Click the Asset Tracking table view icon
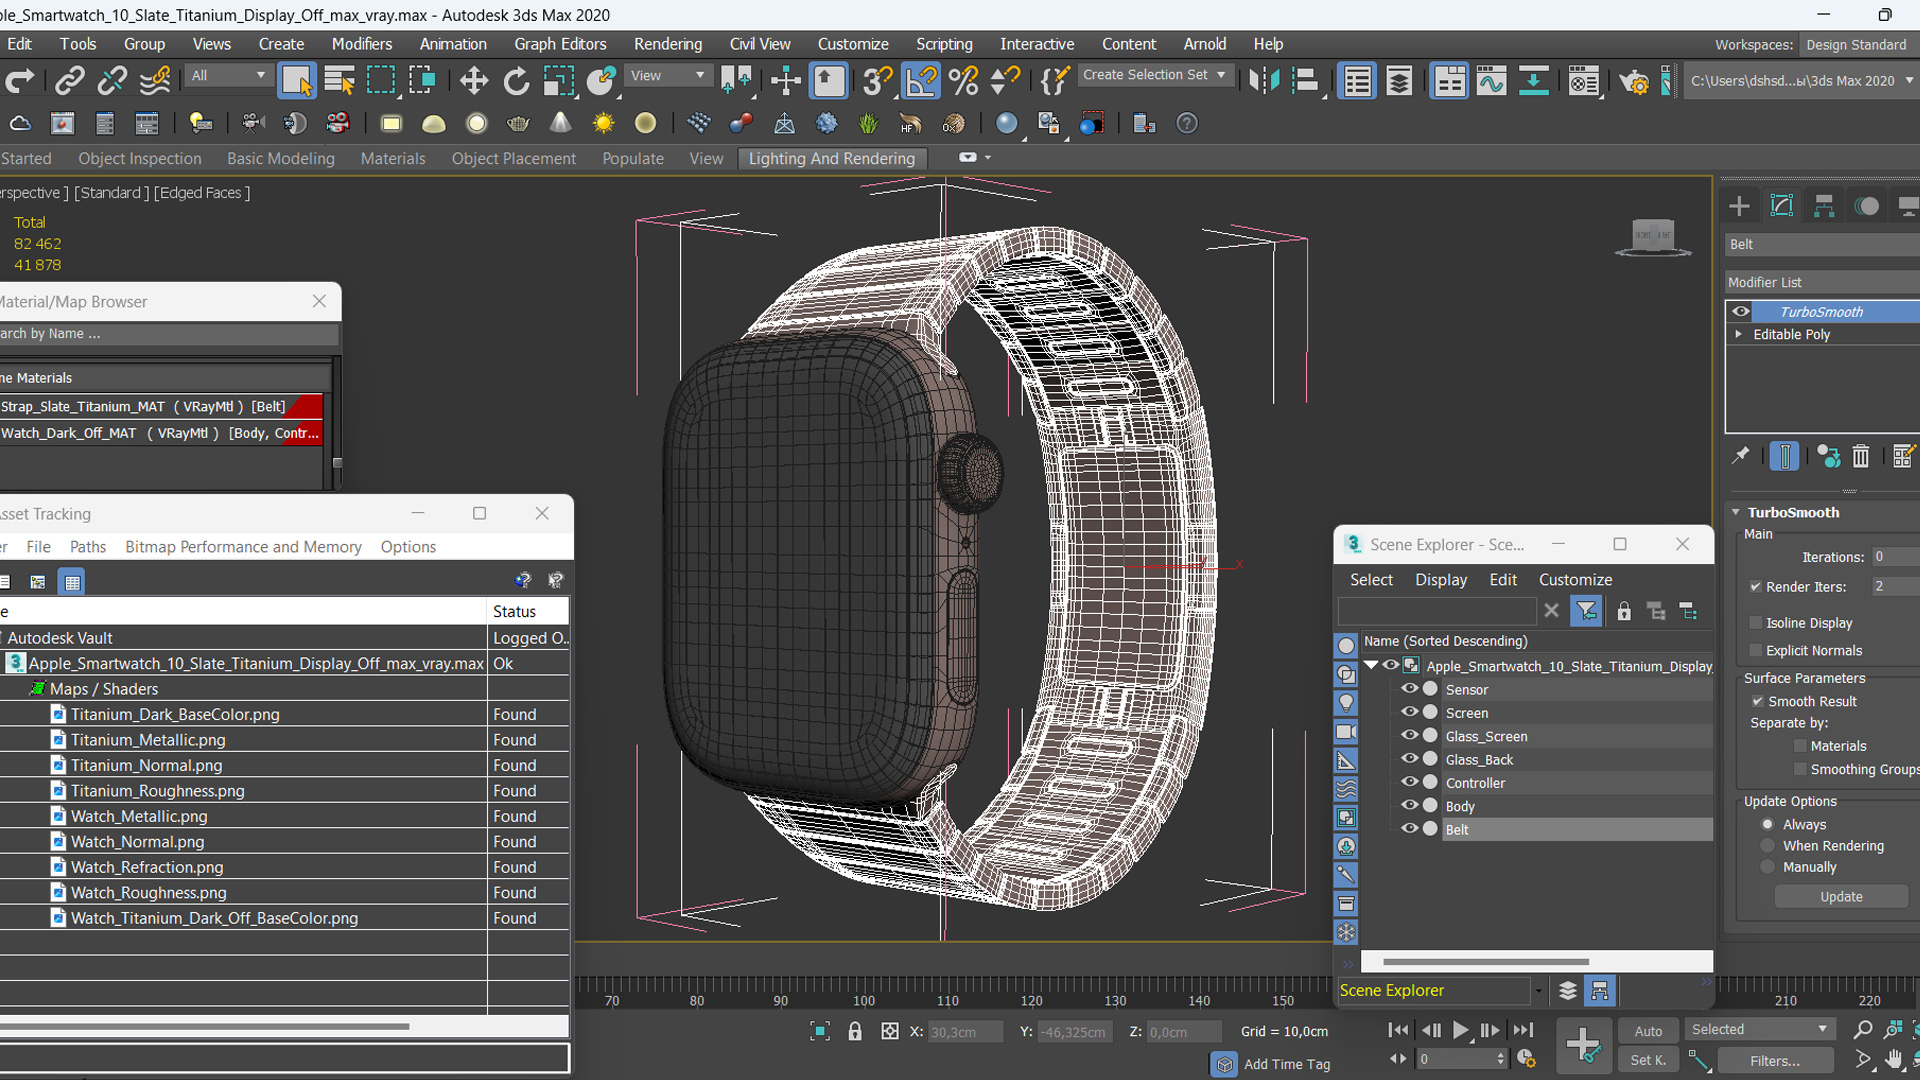Viewport: 1920px width, 1080px height. (x=72, y=582)
